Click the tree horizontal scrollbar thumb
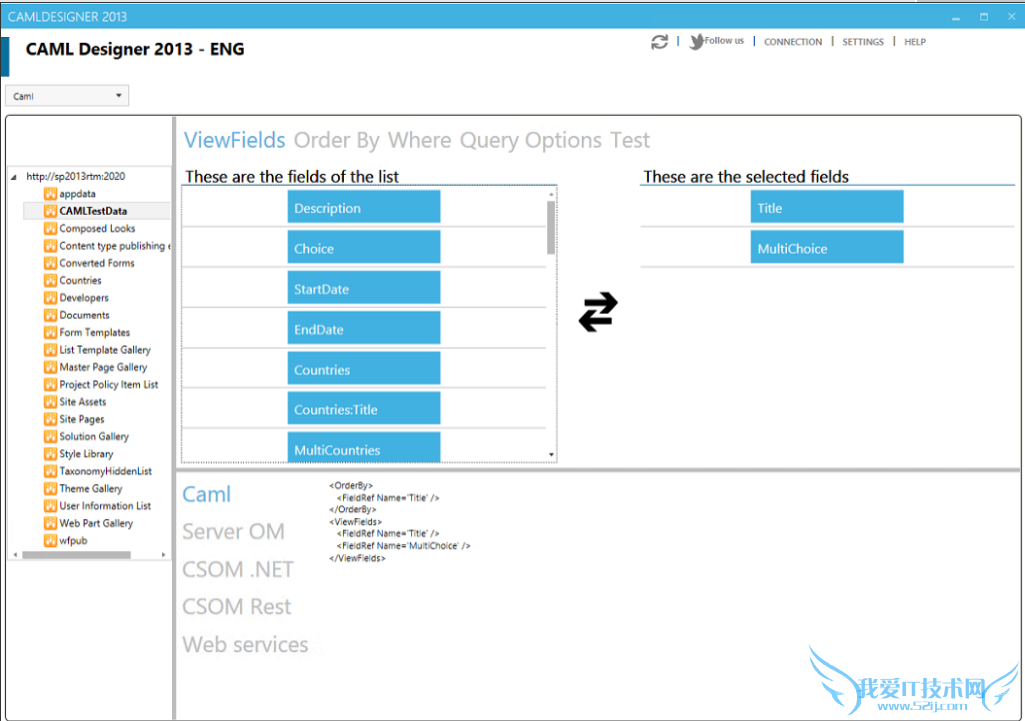The image size is (1025, 721). pos(76,555)
